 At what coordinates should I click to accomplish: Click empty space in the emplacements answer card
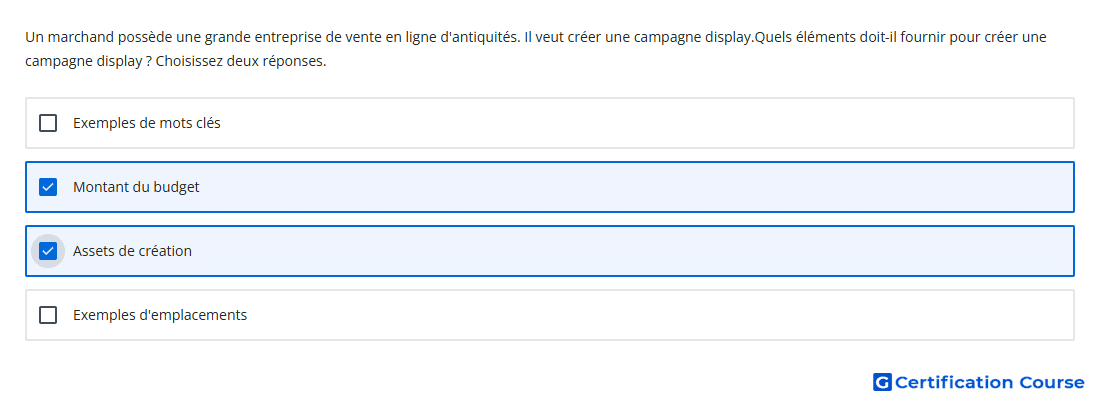coord(631,315)
